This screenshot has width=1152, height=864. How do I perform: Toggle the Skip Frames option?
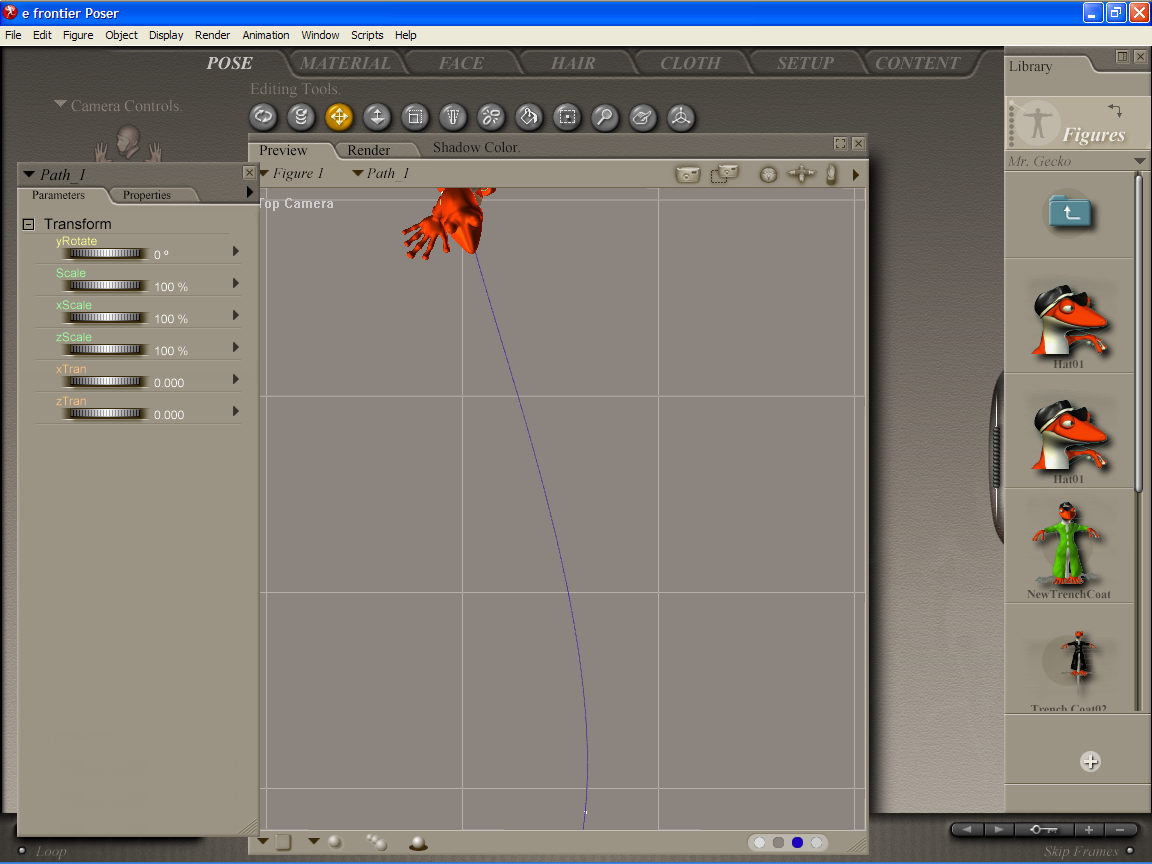(x=1130, y=851)
